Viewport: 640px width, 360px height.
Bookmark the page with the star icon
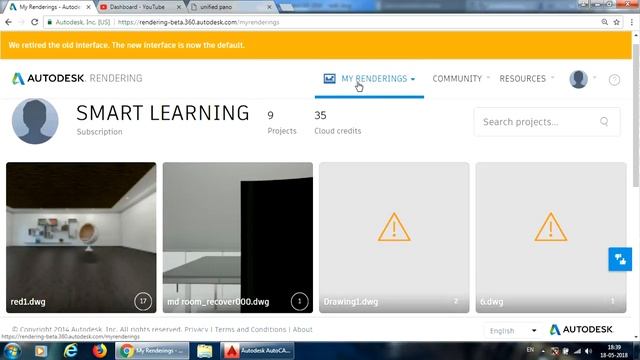(616, 22)
